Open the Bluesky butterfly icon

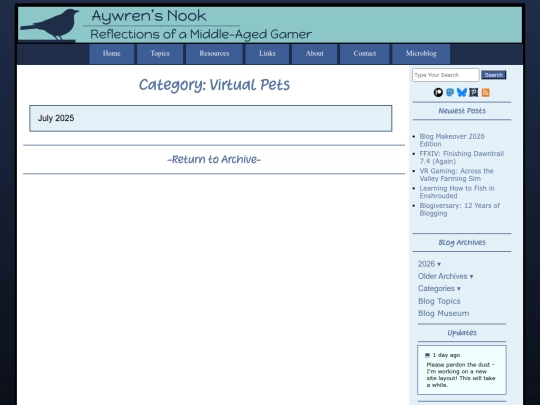[462, 92]
